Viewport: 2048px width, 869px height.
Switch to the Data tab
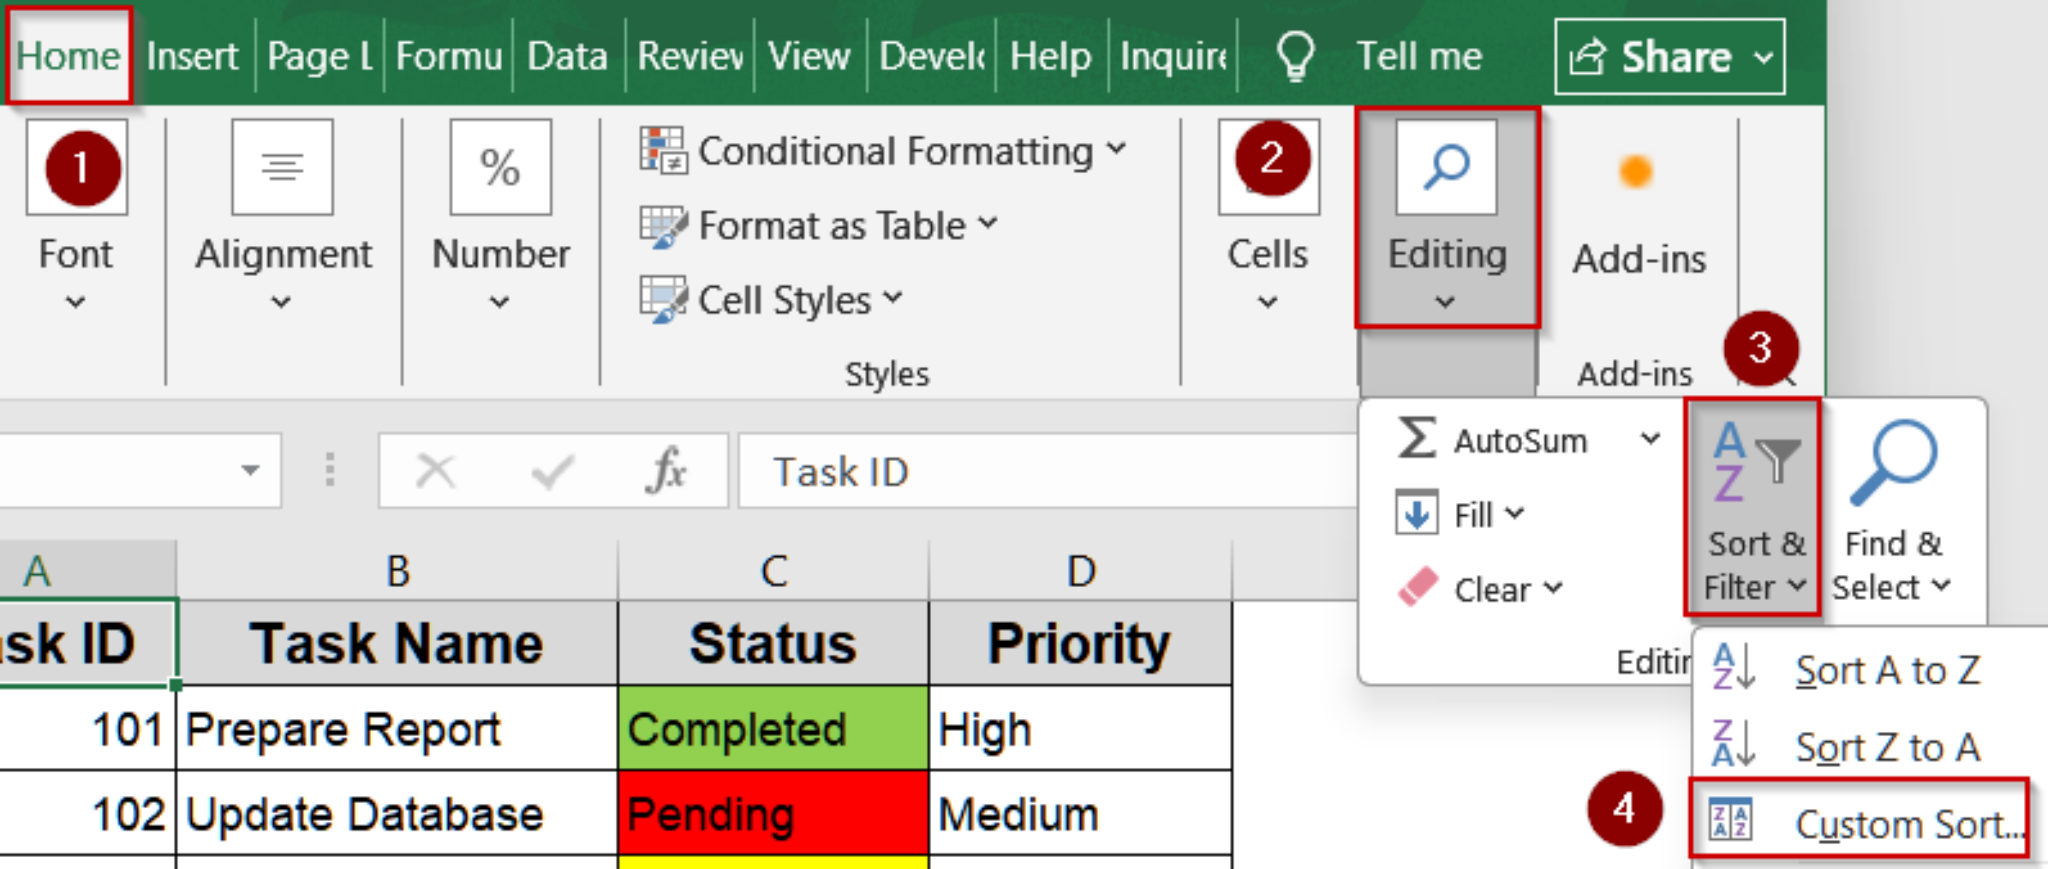pos(567,56)
